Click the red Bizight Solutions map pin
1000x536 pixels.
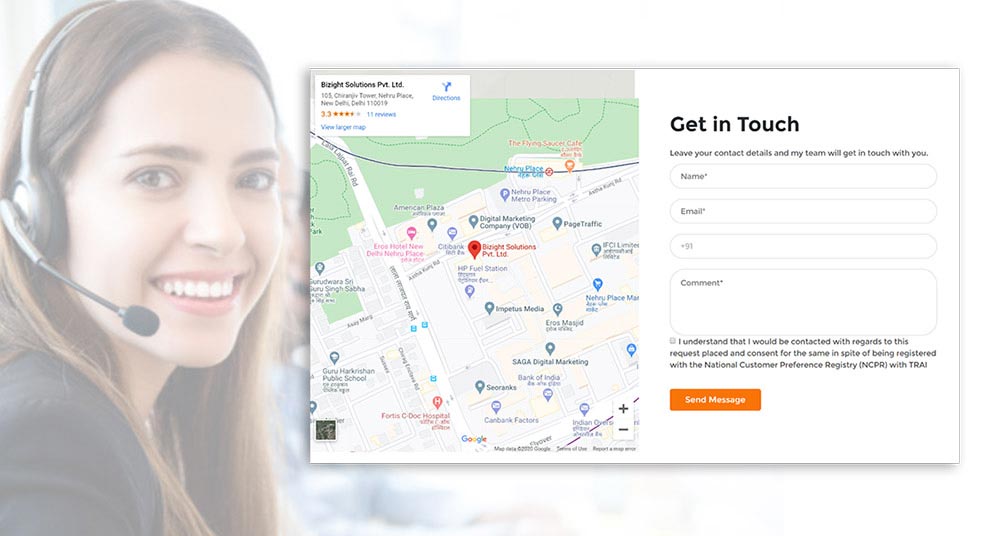[x=474, y=248]
